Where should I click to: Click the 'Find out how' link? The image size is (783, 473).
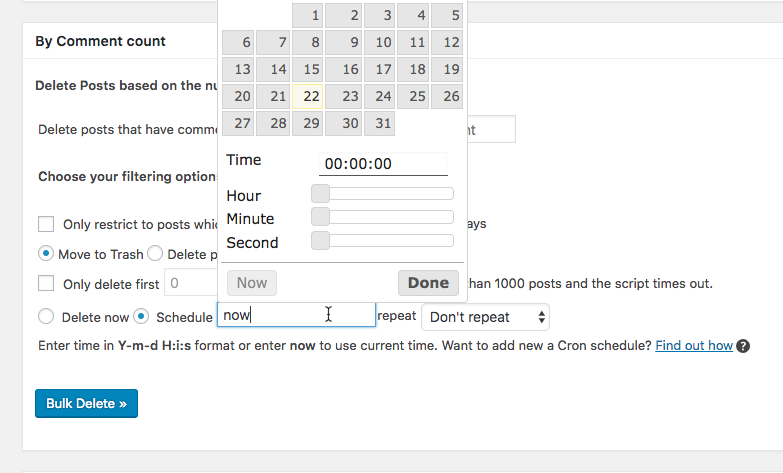[694, 346]
